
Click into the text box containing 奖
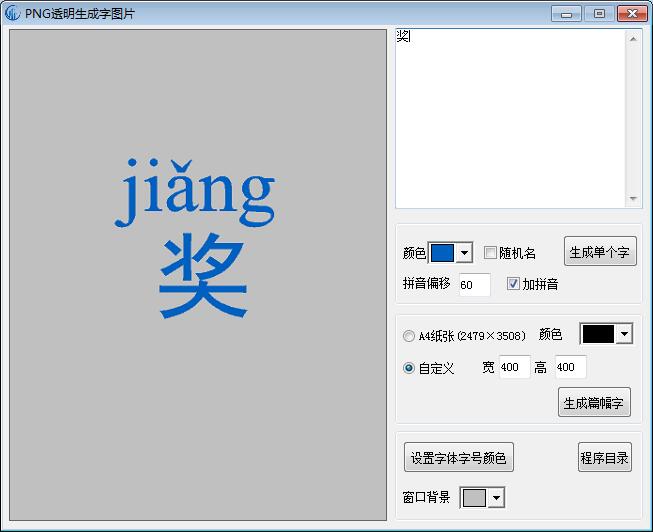point(511,119)
